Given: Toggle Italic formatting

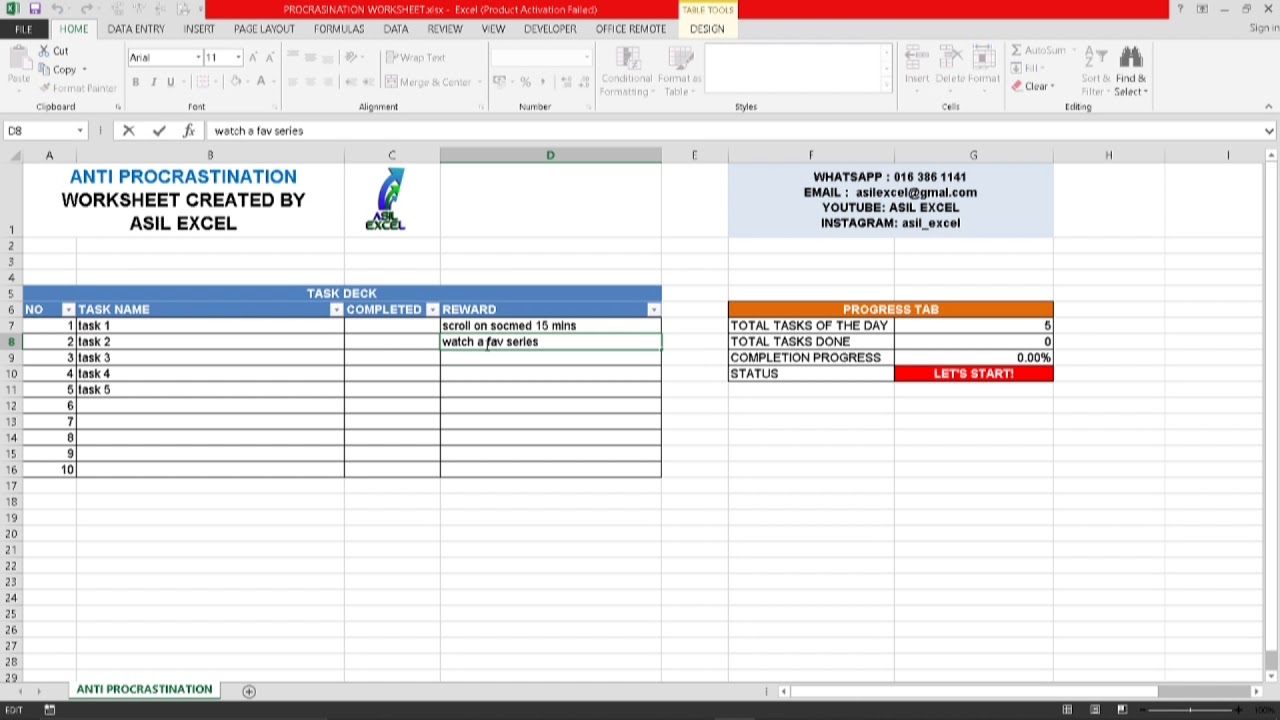Looking at the screenshot, I should coord(153,82).
